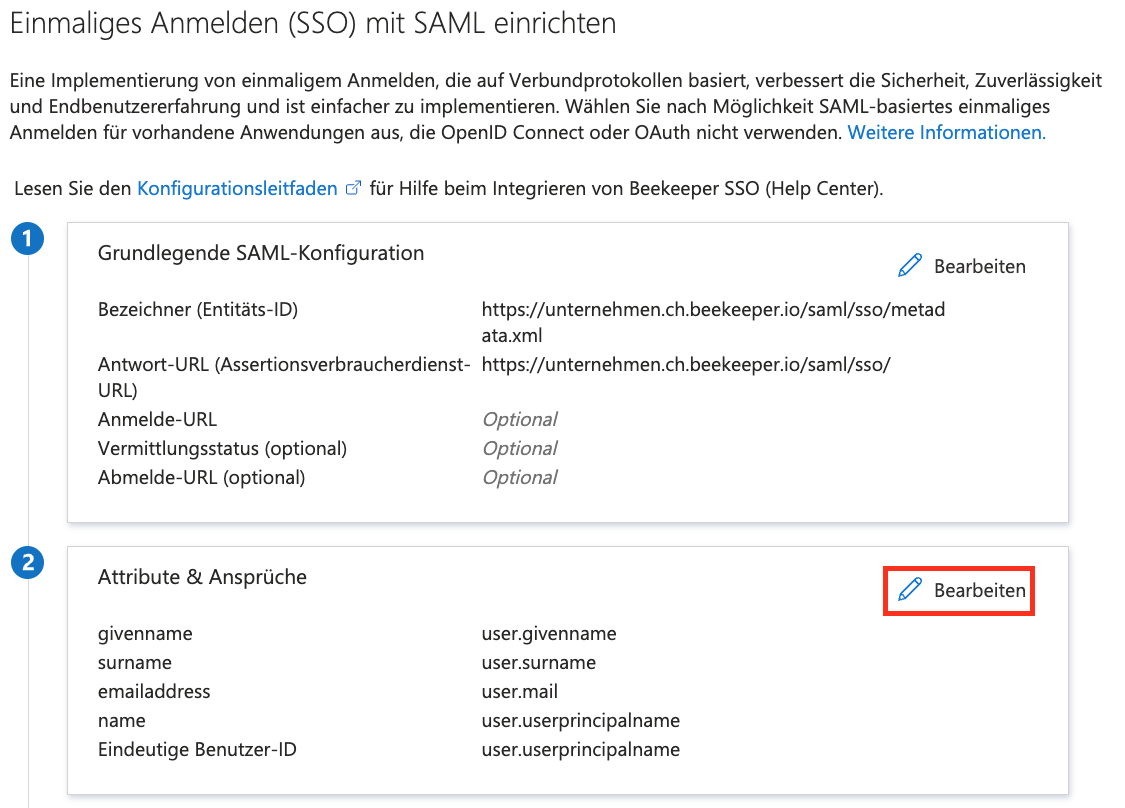Click the Antwort-URL saml/sso value

click(x=686, y=365)
